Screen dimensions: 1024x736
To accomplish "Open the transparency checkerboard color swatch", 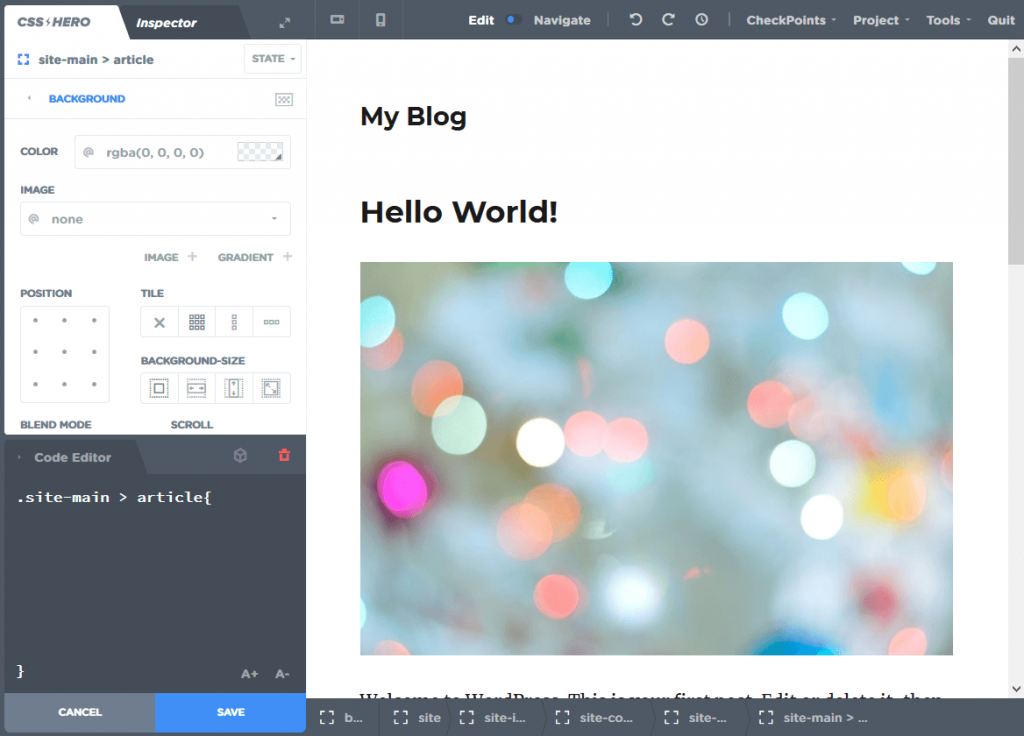I will point(258,151).
